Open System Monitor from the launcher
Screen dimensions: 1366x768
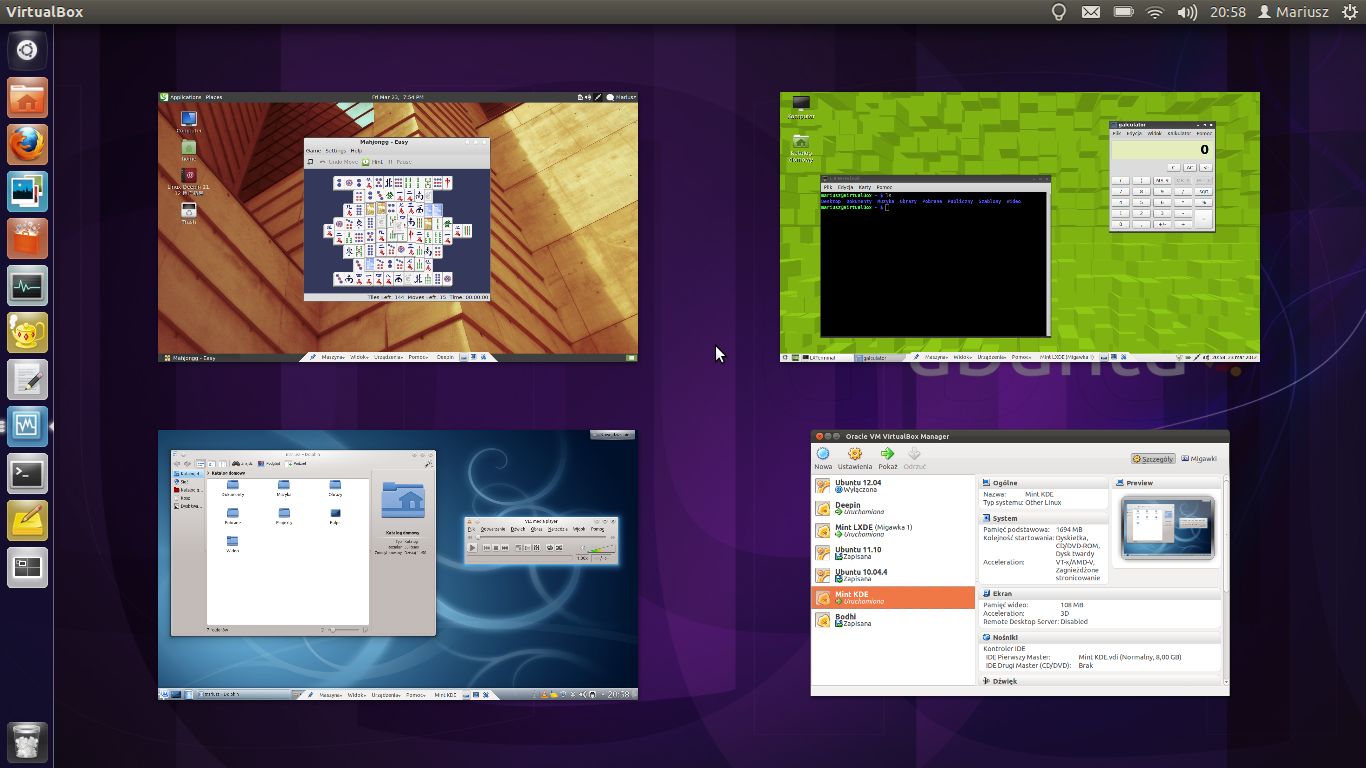click(x=27, y=286)
